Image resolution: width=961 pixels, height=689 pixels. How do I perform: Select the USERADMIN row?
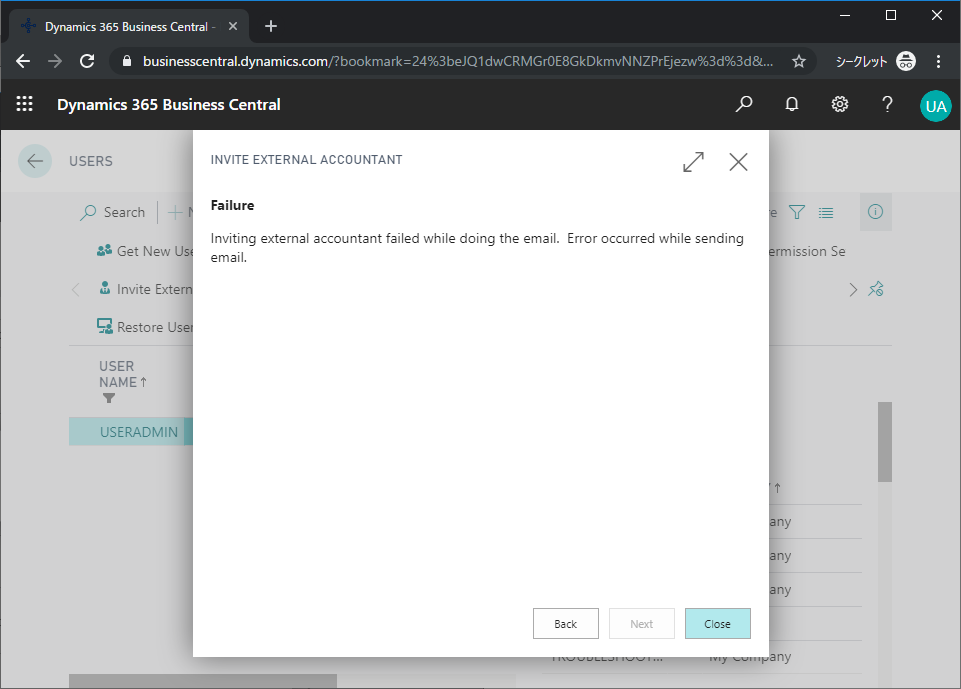coord(138,432)
